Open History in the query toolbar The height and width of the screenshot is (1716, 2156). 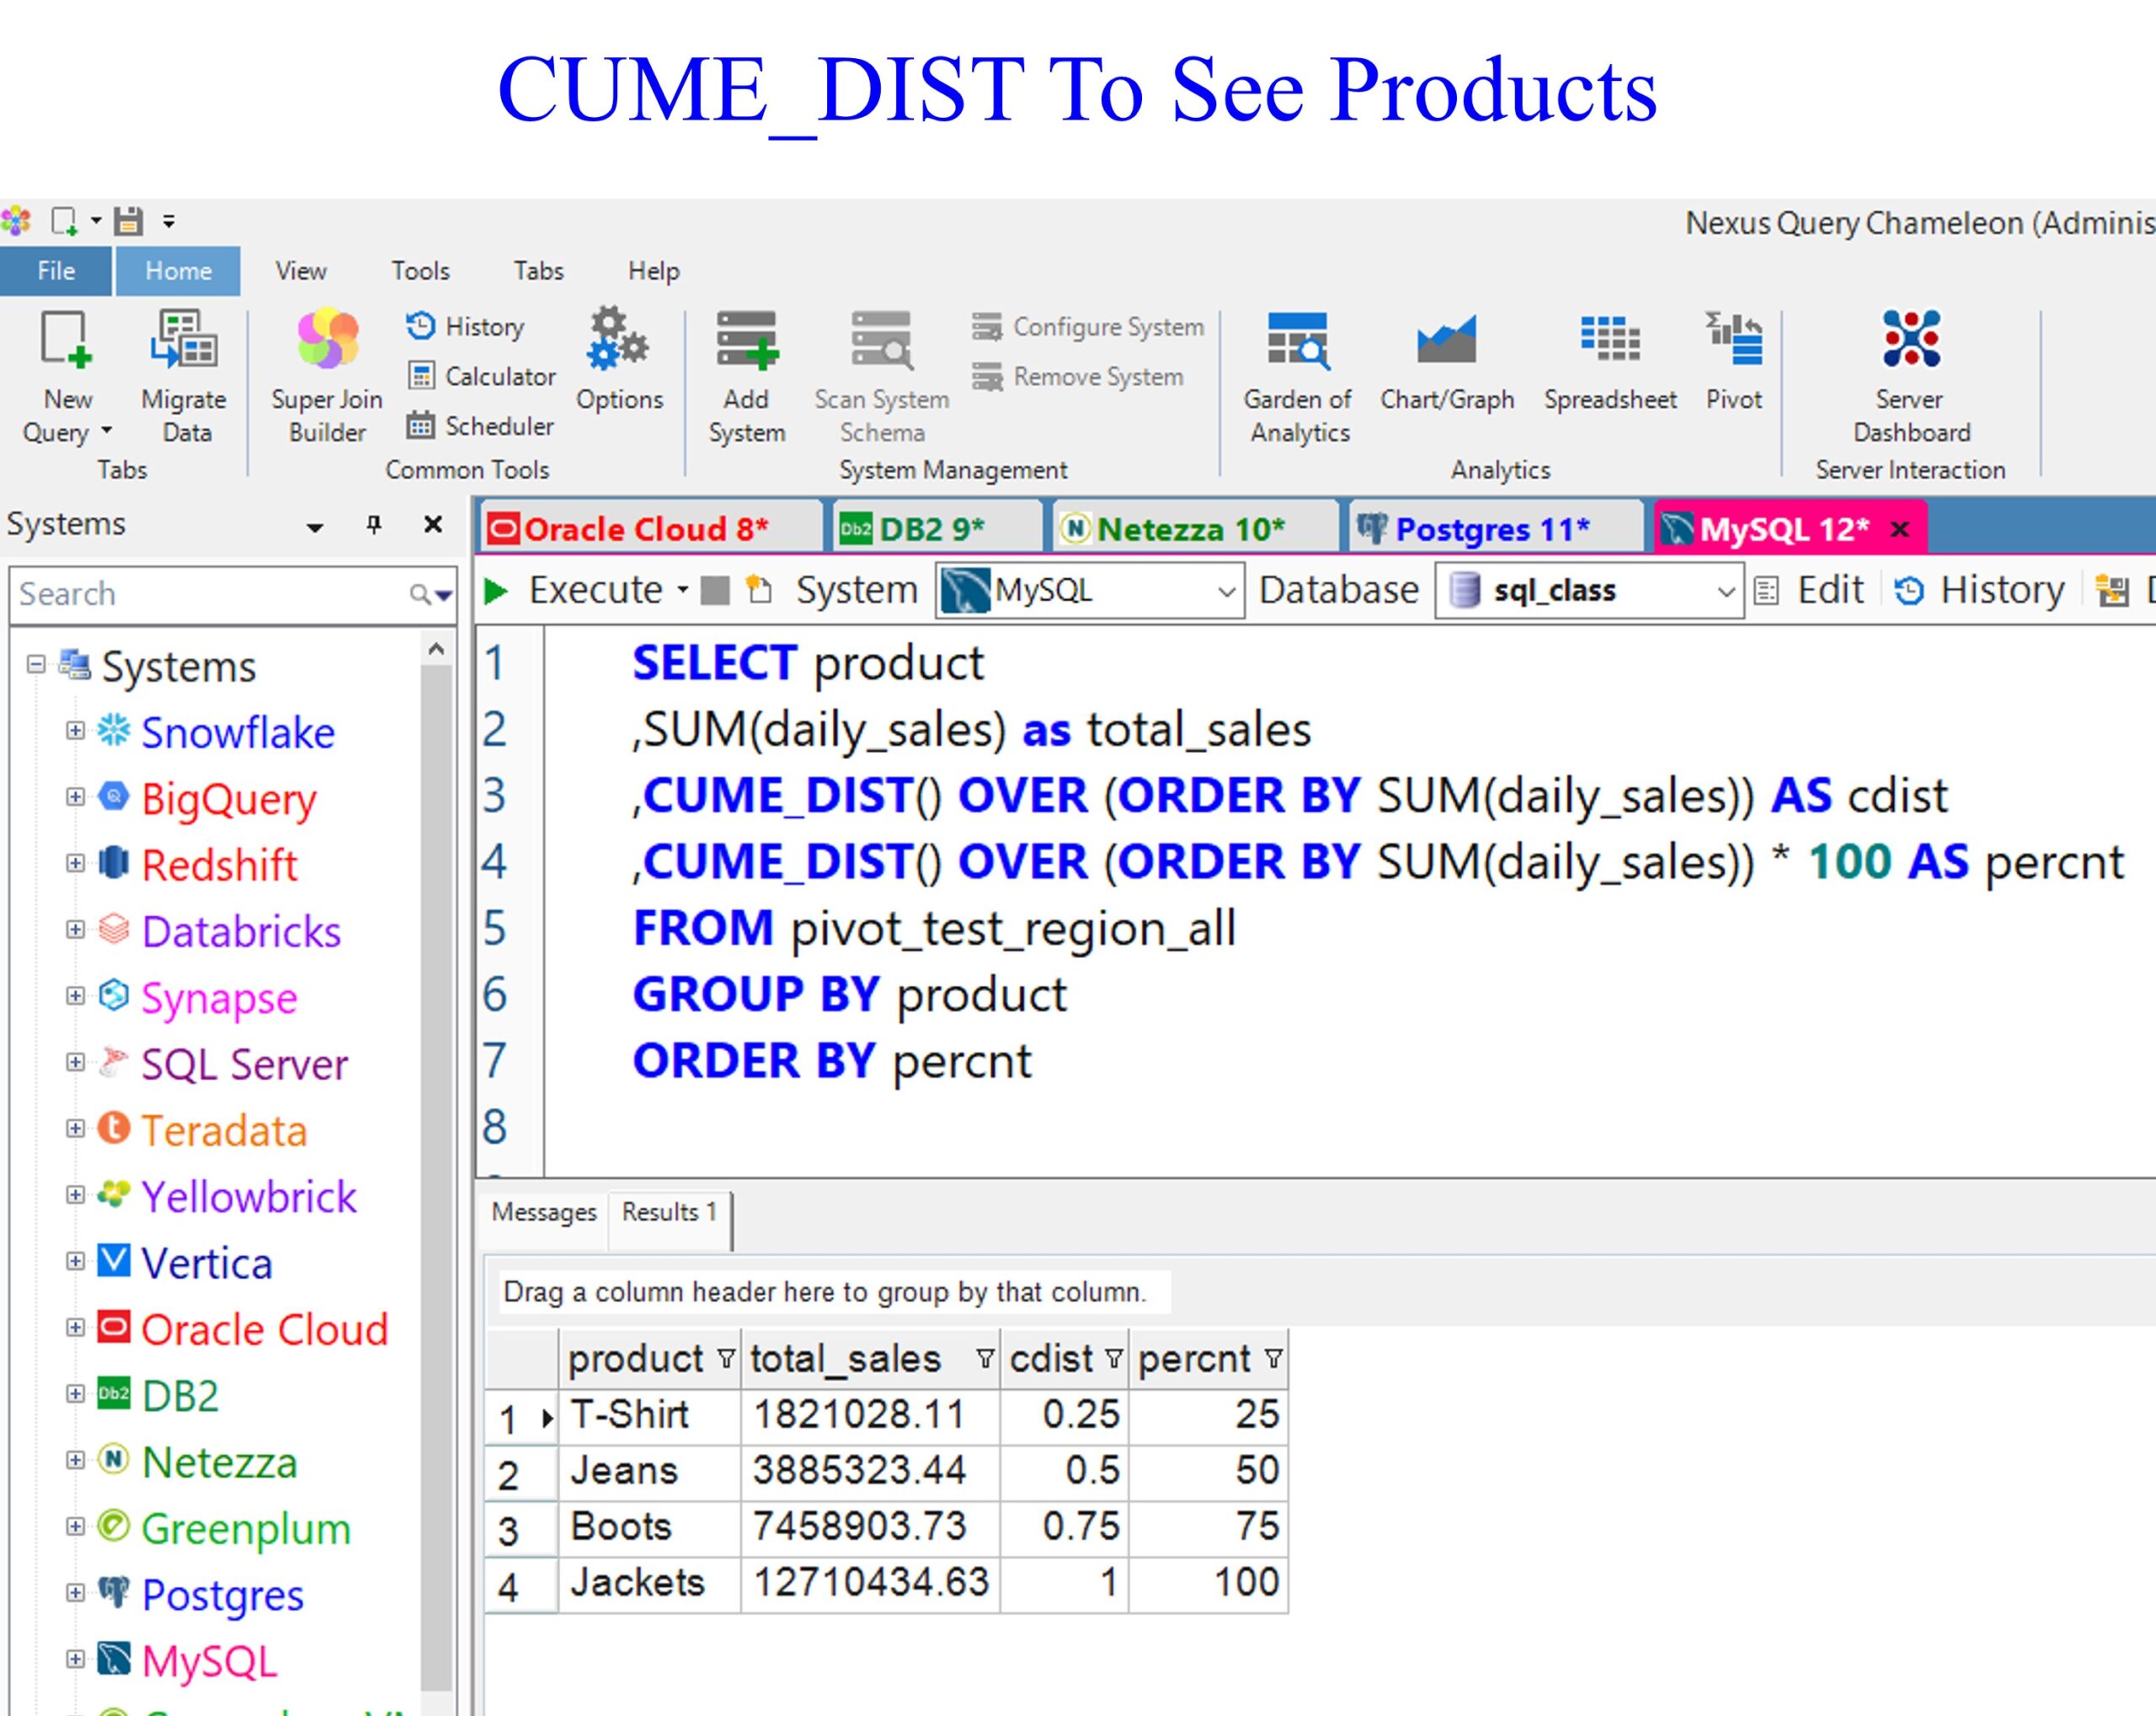pyautogui.click(x=1980, y=590)
